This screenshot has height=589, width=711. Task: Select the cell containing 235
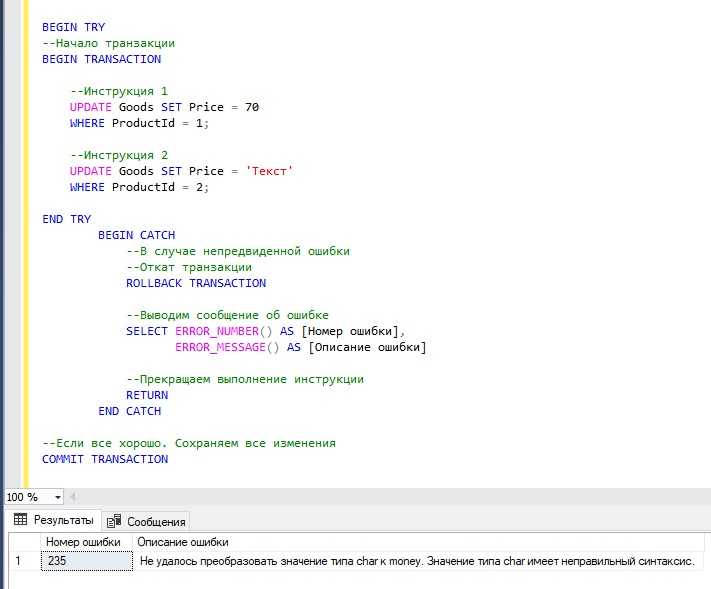[x=84, y=562]
